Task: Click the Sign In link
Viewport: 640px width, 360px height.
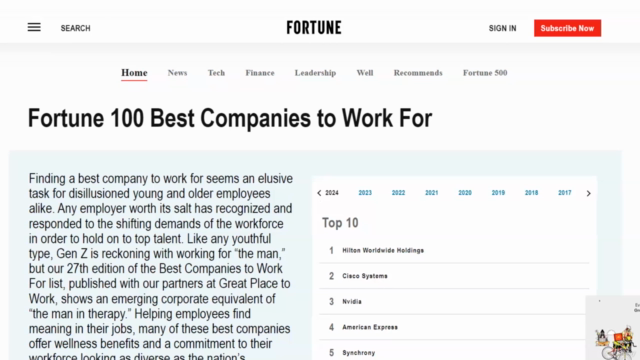Action: click(502, 28)
